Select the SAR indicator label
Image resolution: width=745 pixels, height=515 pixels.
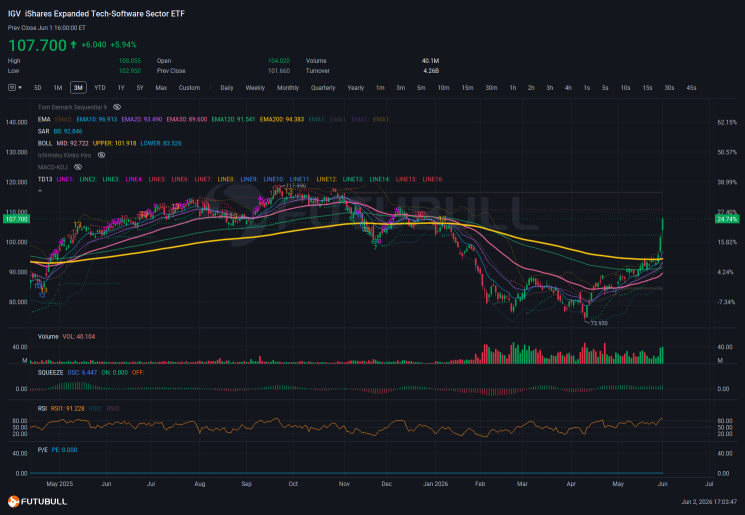(x=43, y=132)
